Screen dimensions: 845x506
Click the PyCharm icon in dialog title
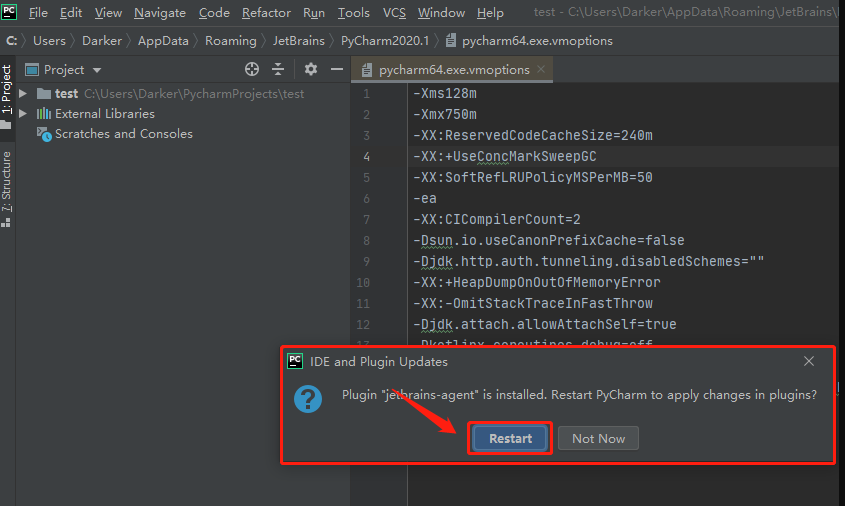(295, 361)
